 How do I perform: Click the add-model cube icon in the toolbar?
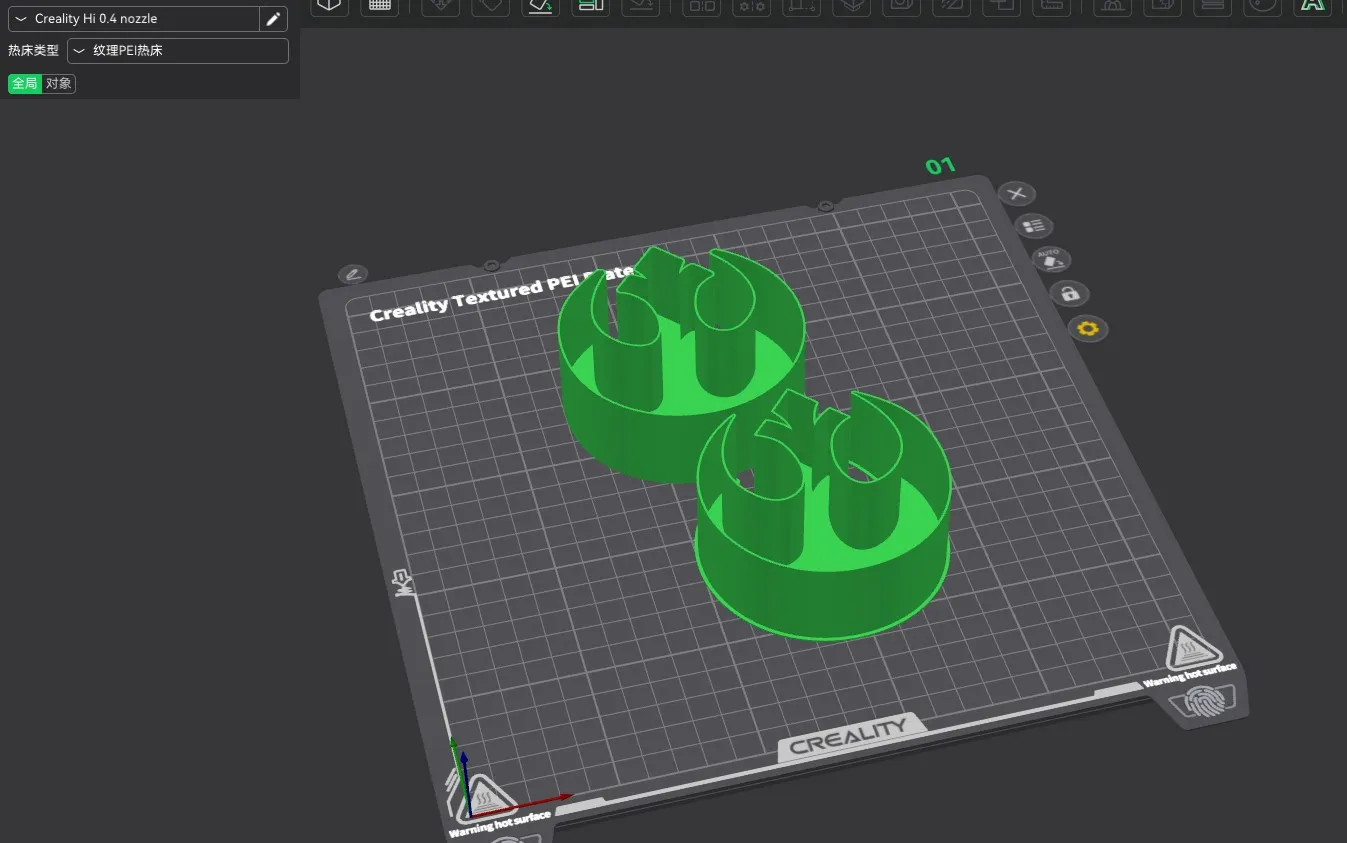coord(329,5)
